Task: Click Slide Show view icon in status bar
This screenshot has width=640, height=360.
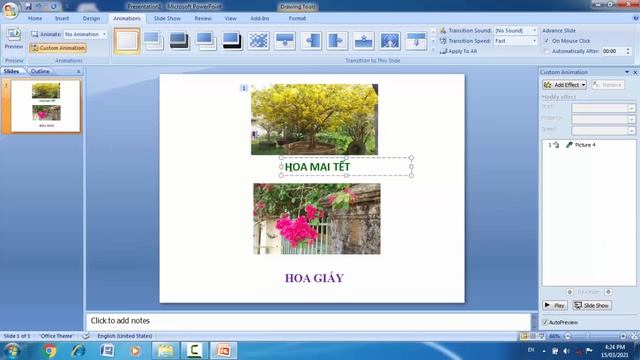Action: 542,336
